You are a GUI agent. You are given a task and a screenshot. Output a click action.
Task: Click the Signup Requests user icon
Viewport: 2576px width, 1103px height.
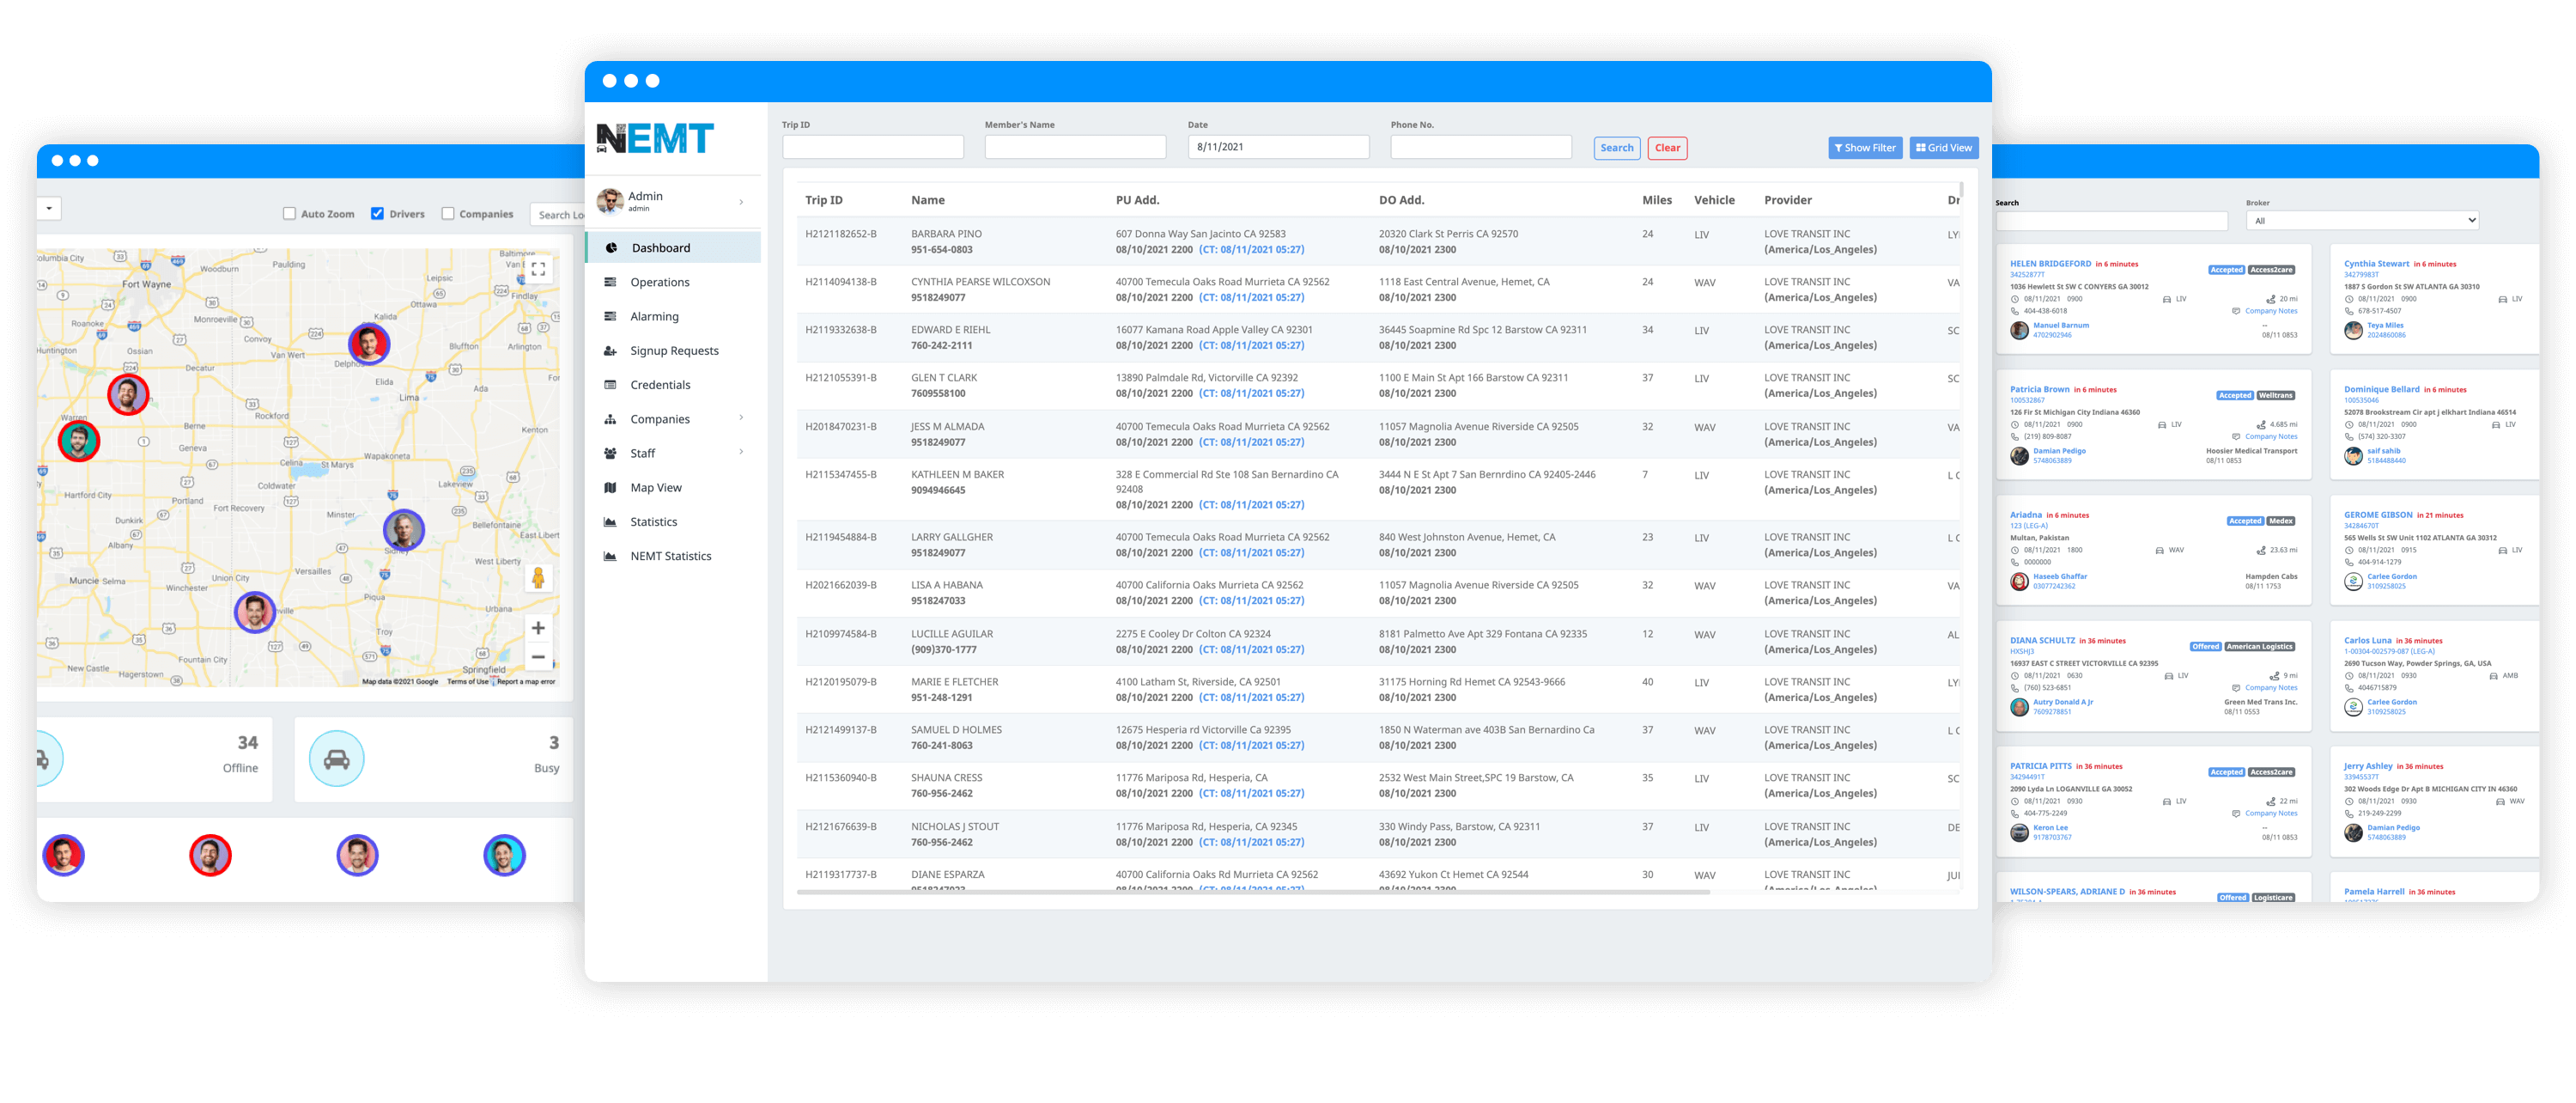pos(610,351)
